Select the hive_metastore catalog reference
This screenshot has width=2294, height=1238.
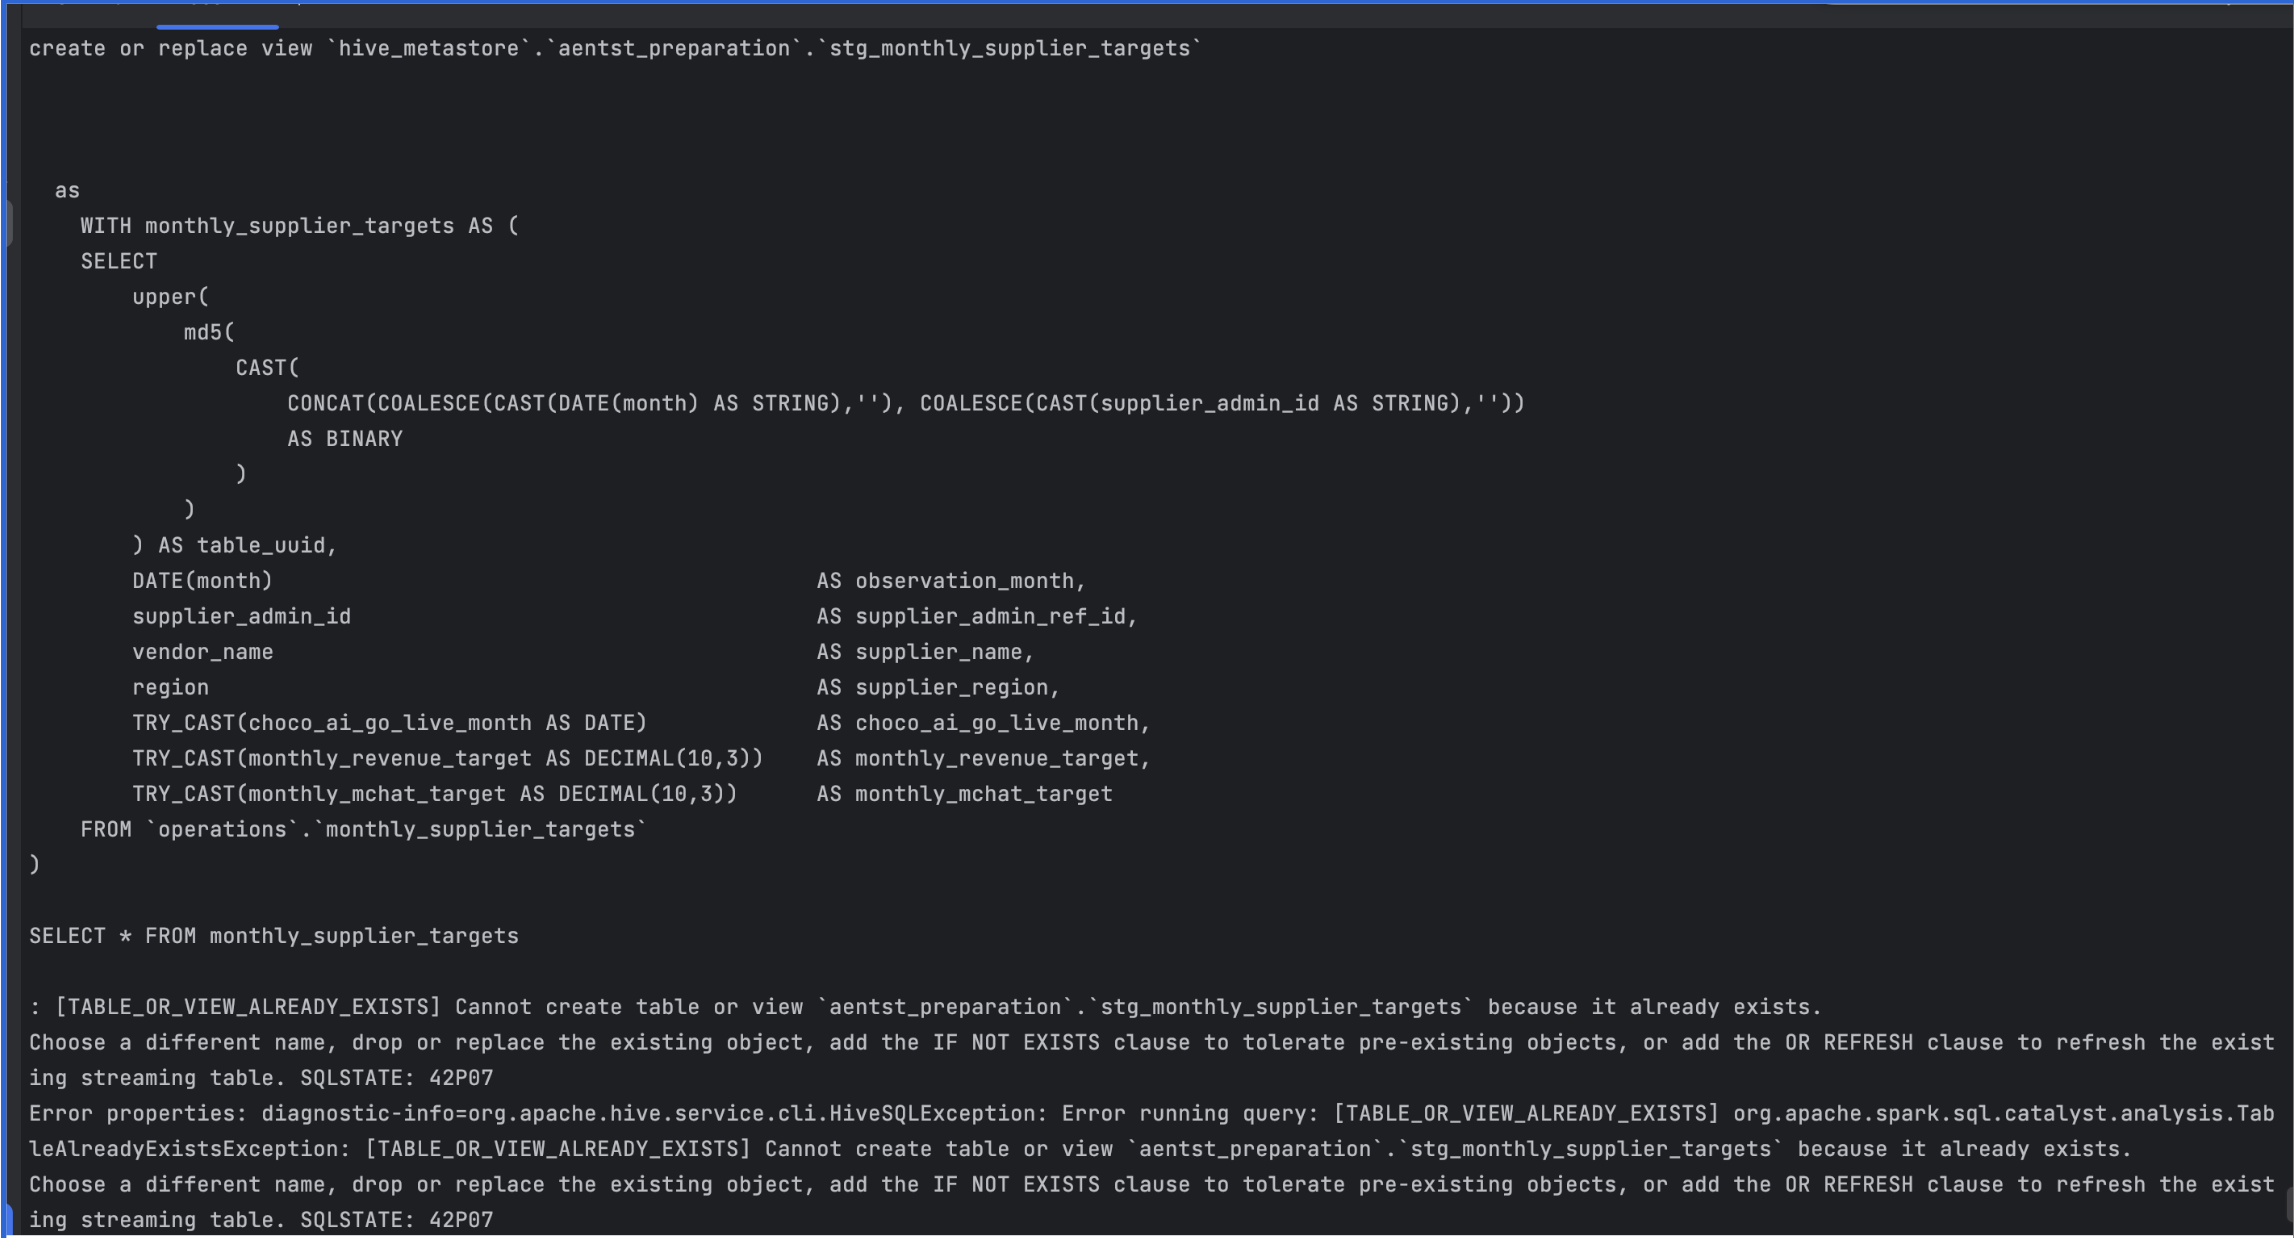click(434, 47)
